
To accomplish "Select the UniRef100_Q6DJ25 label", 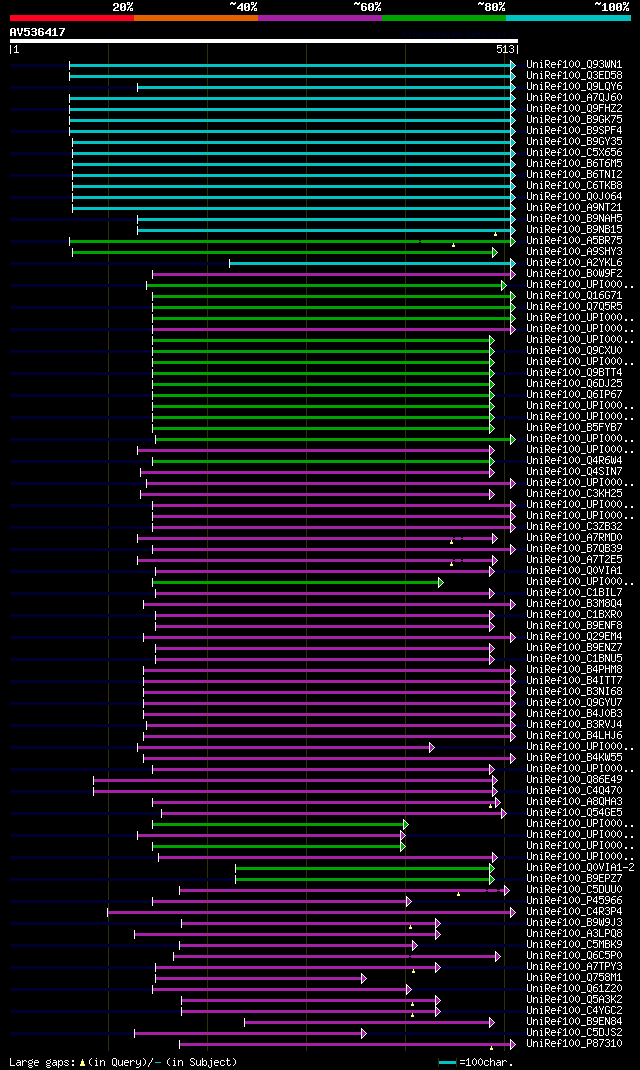I will point(574,384).
